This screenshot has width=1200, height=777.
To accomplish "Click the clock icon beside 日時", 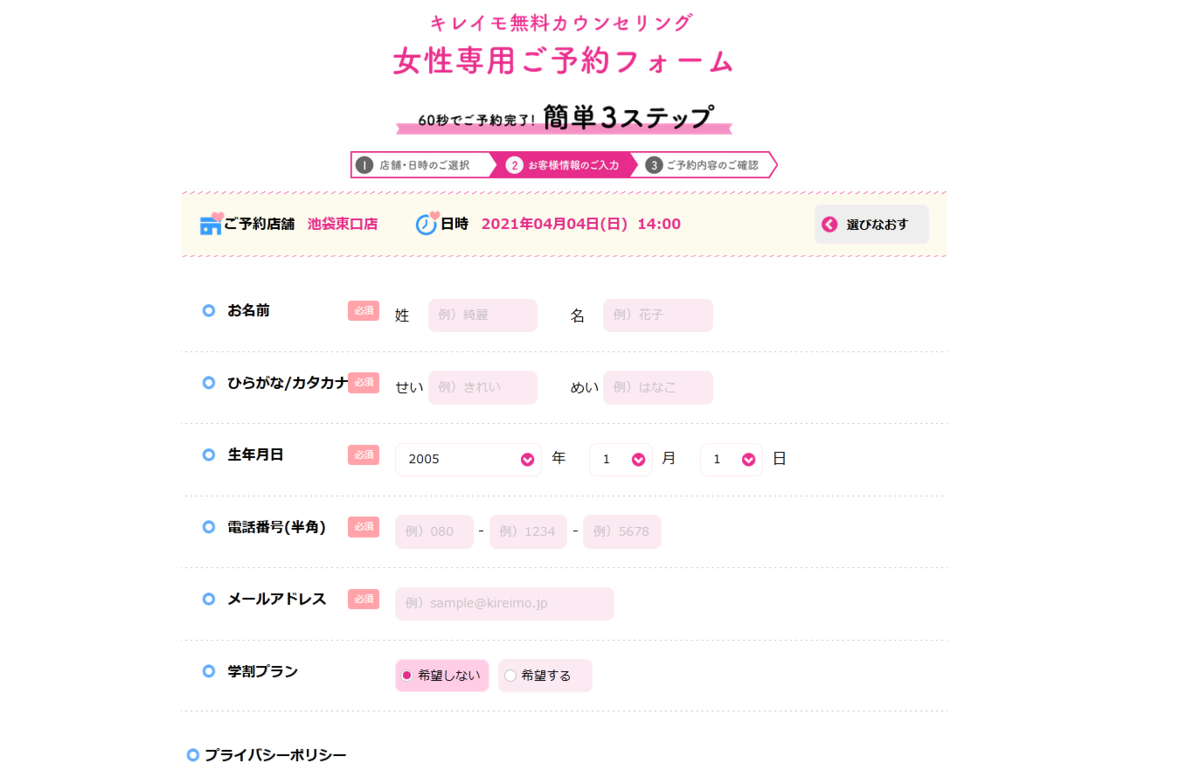I will (x=427, y=223).
